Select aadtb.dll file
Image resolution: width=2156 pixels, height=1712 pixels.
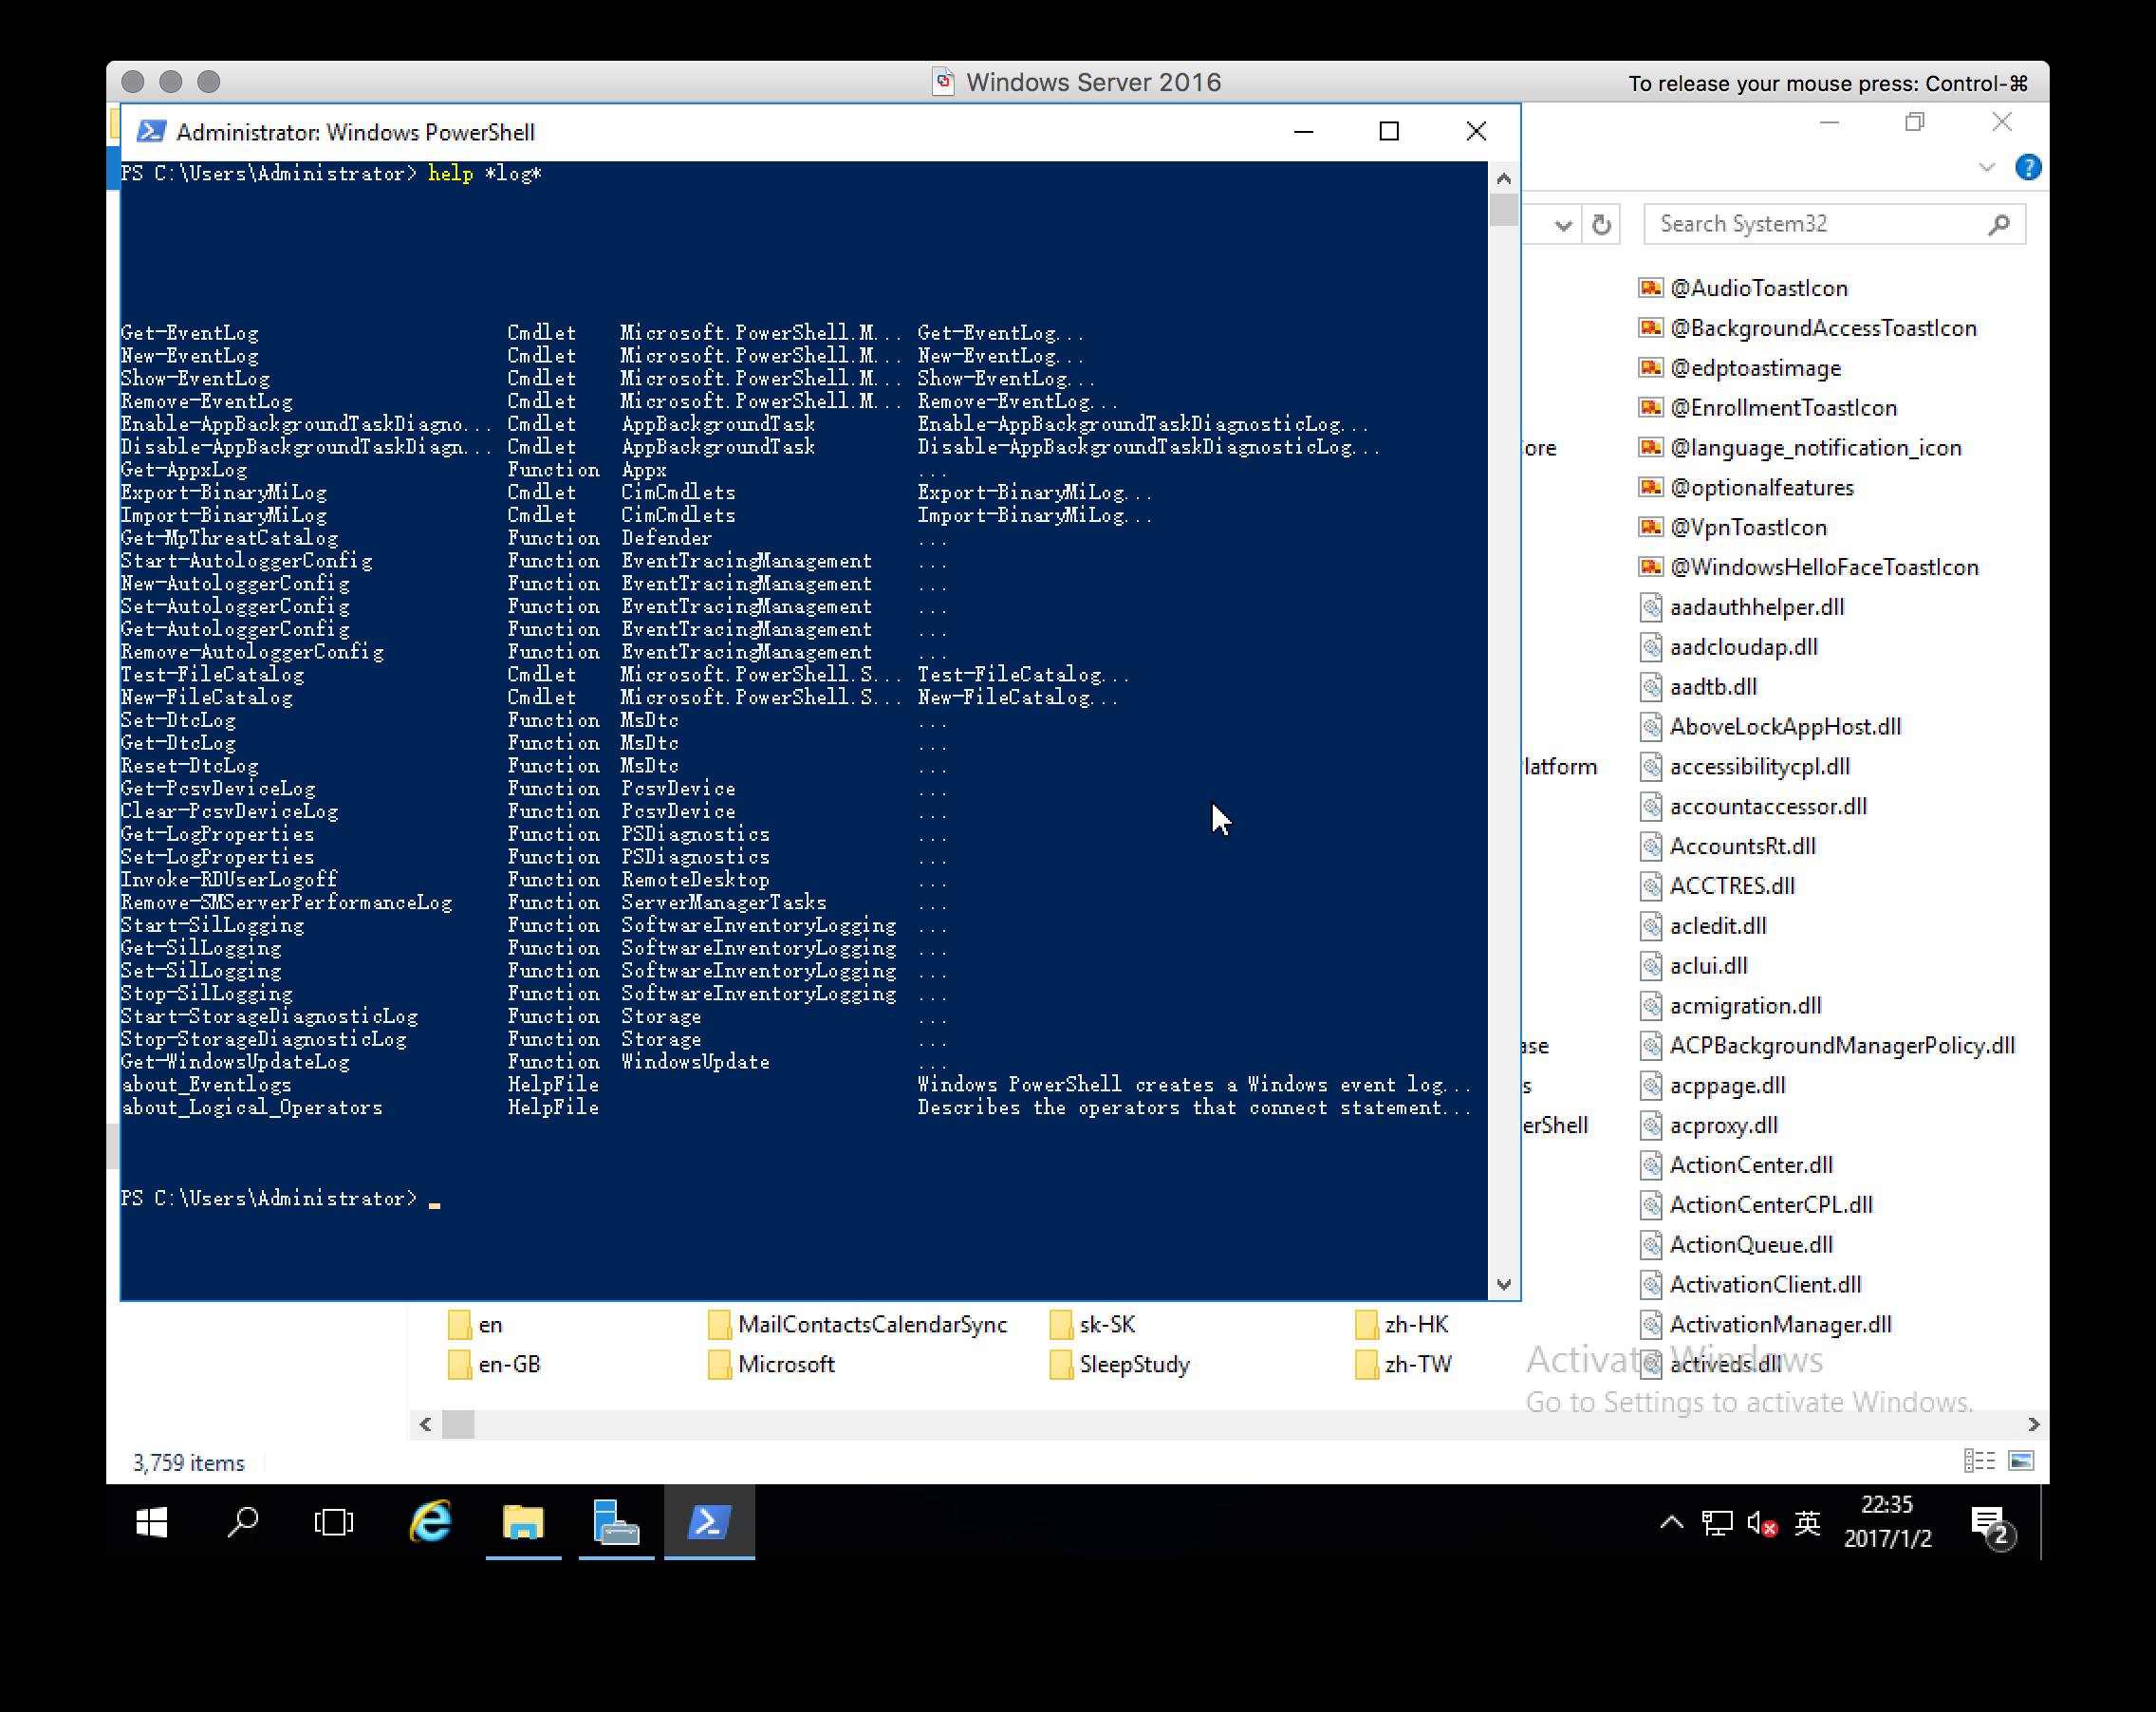click(x=1697, y=687)
